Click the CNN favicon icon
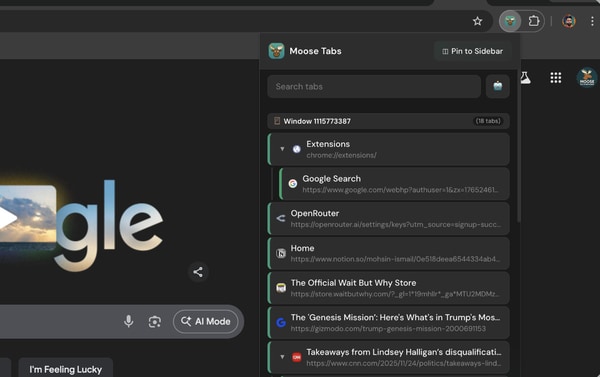Image resolution: width=600 pixels, height=377 pixels. 297,357
